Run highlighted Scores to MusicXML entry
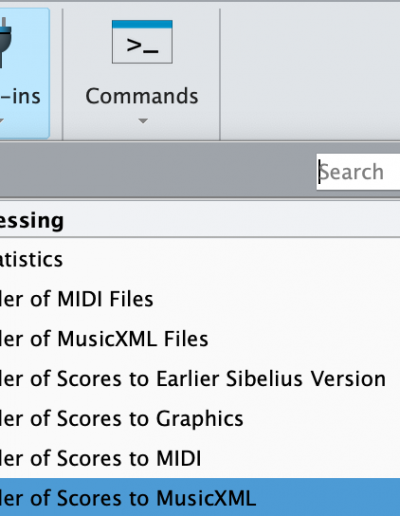The width and height of the screenshot is (400, 516). (x=200, y=497)
